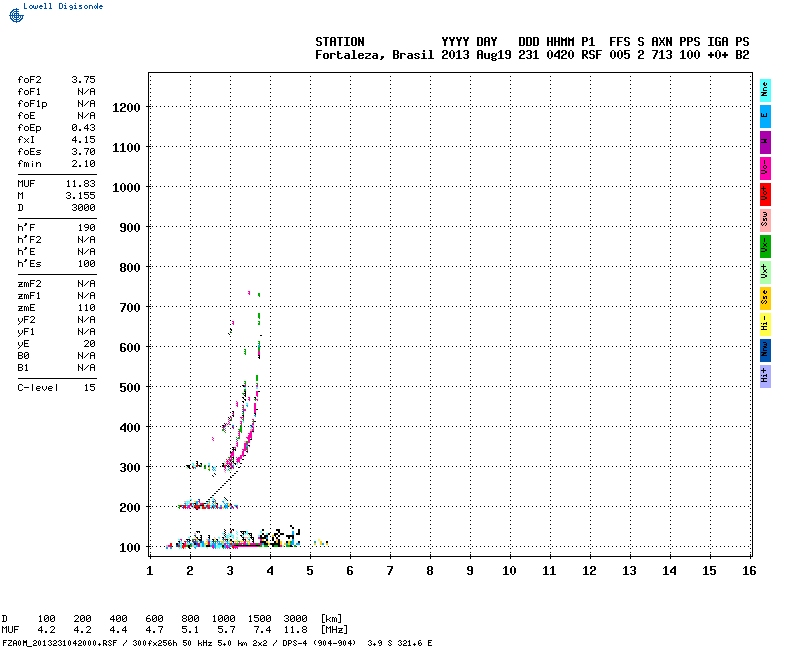Open the Lowell Digisonde title text
Screen dimensions: 800x650
point(63,6)
